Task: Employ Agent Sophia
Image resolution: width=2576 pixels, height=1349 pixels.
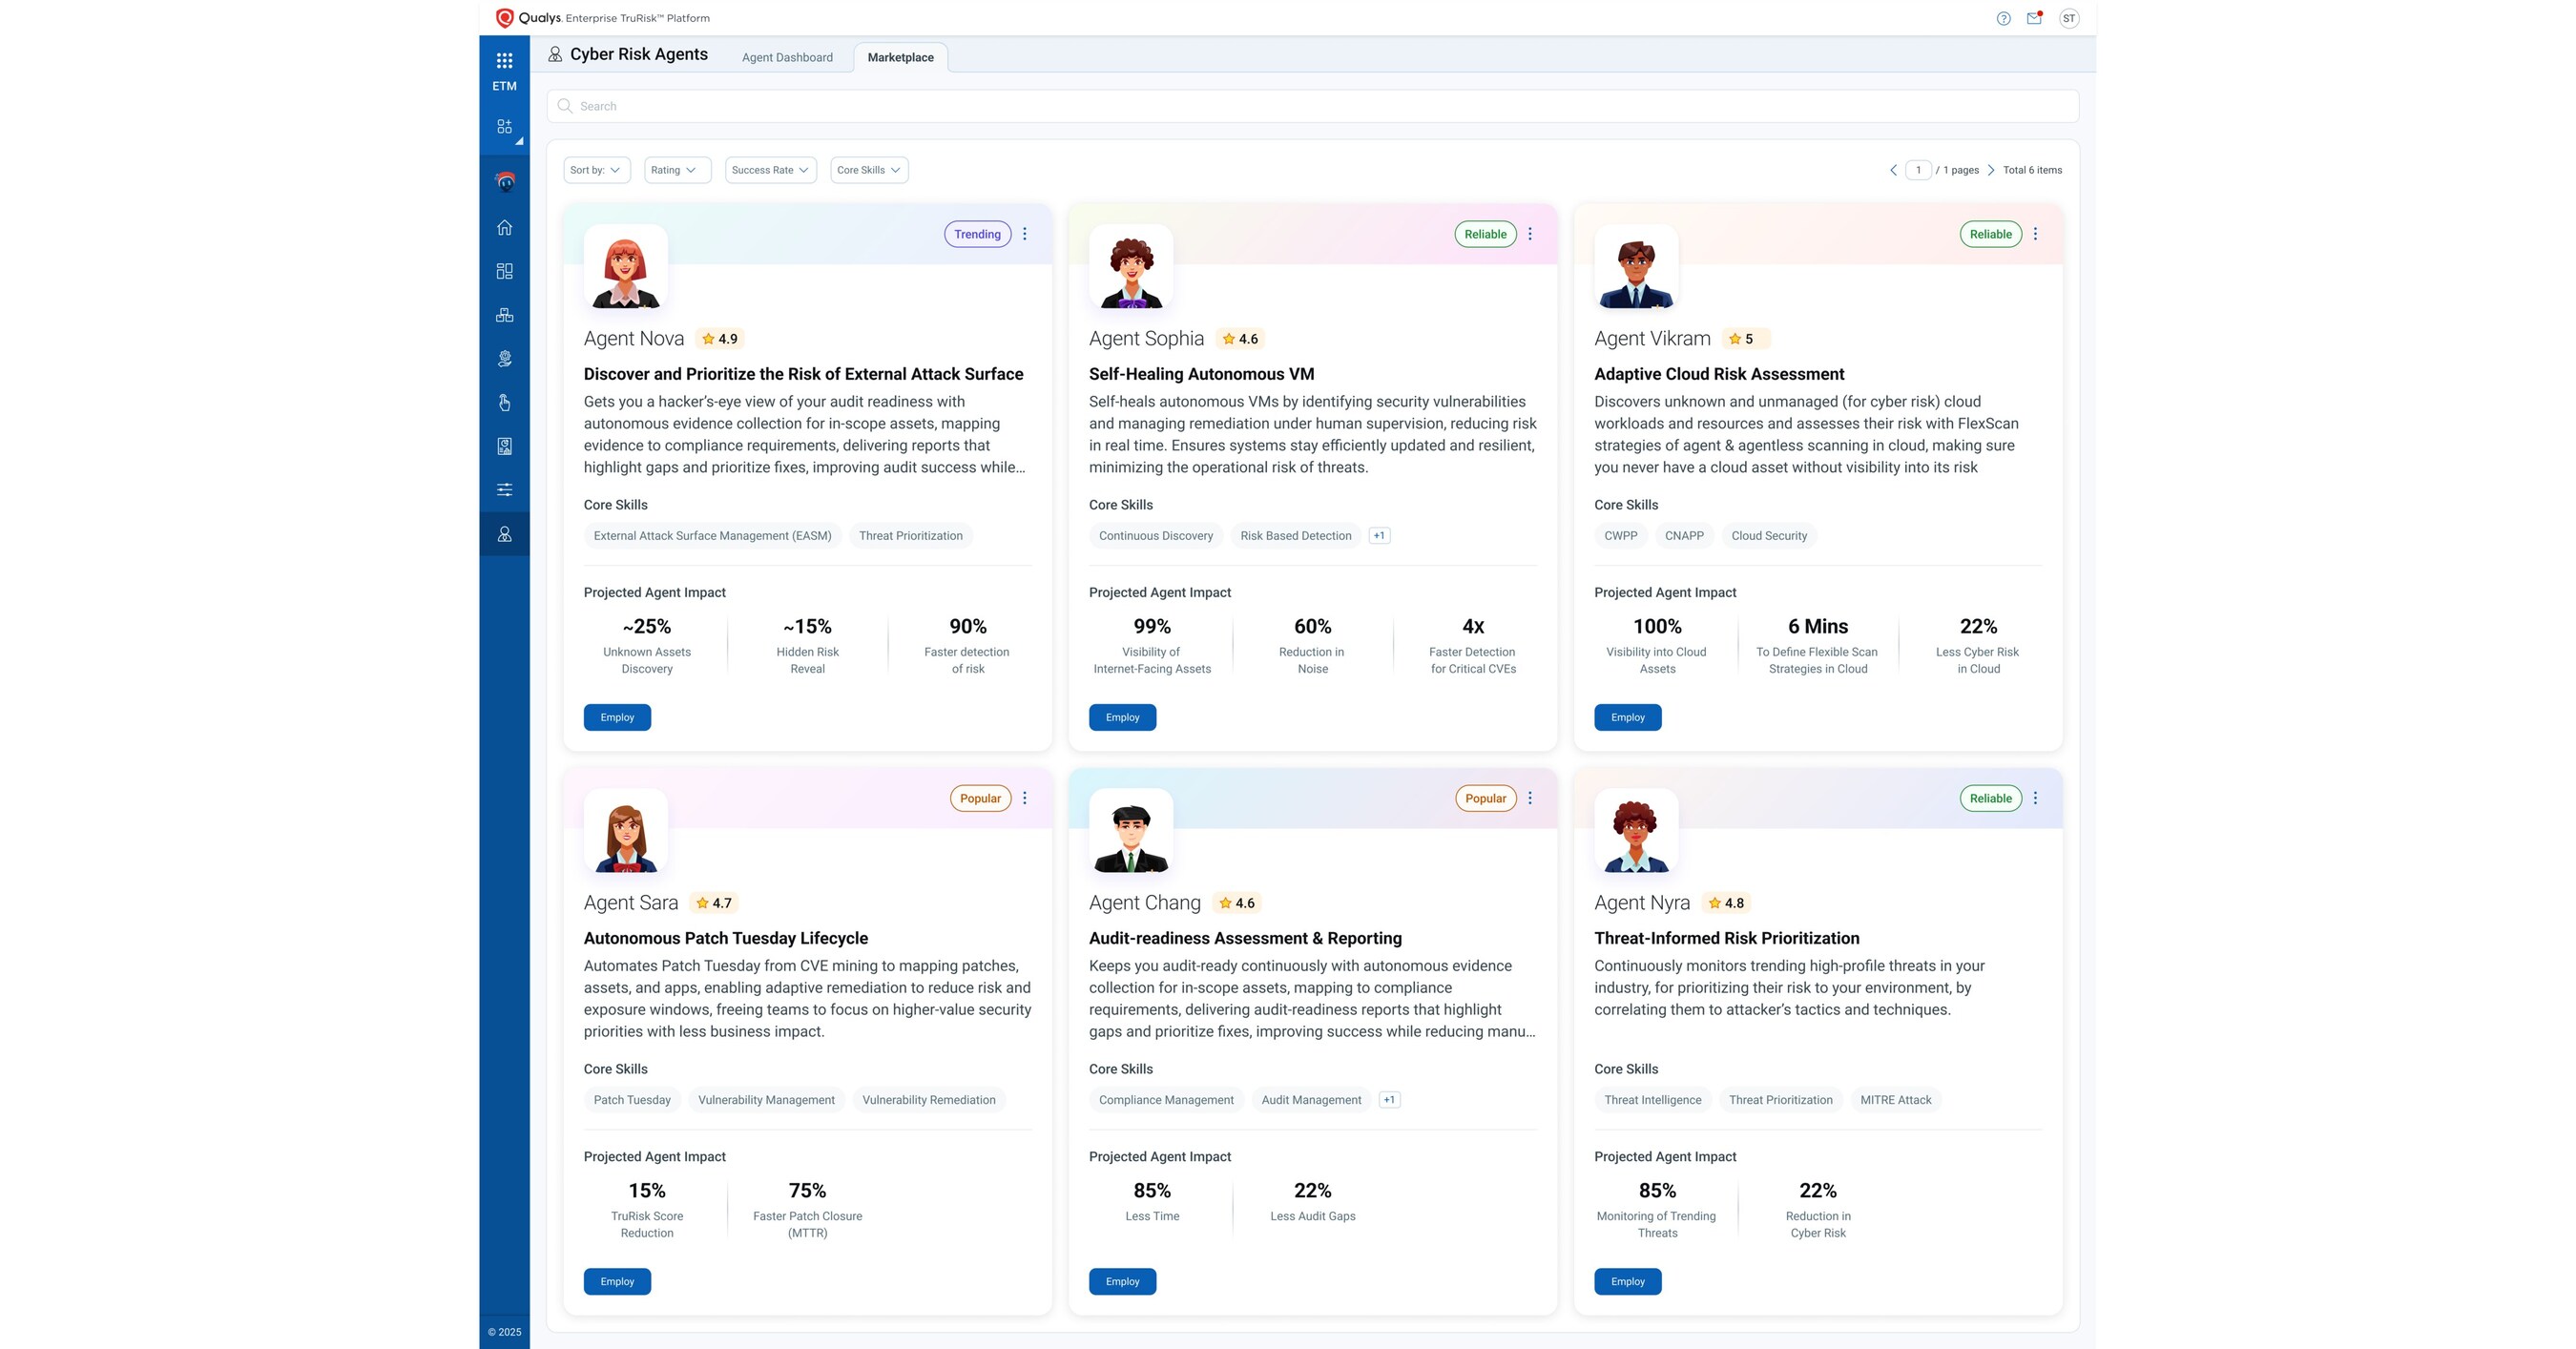Action: pyautogui.click(x=1122, y=717)
